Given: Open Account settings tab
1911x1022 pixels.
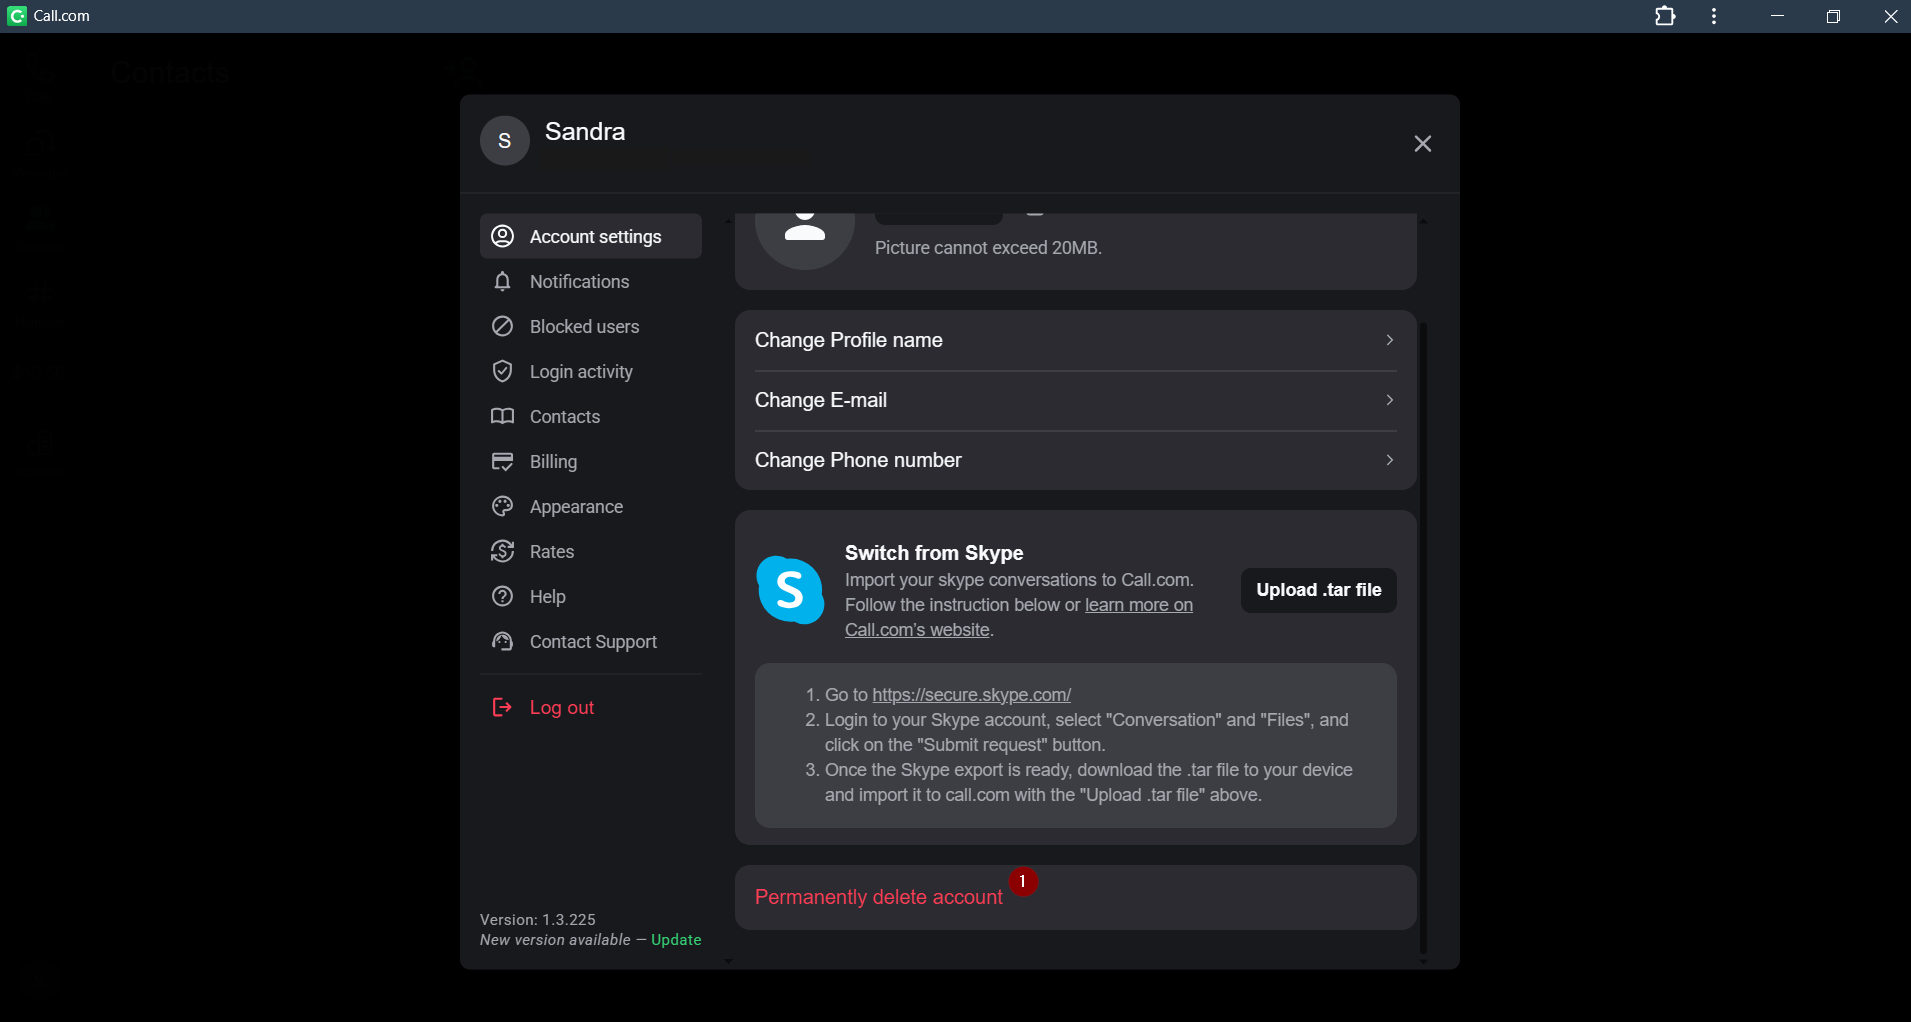Looking at the screenshot, I should click(x=591, y=236).
